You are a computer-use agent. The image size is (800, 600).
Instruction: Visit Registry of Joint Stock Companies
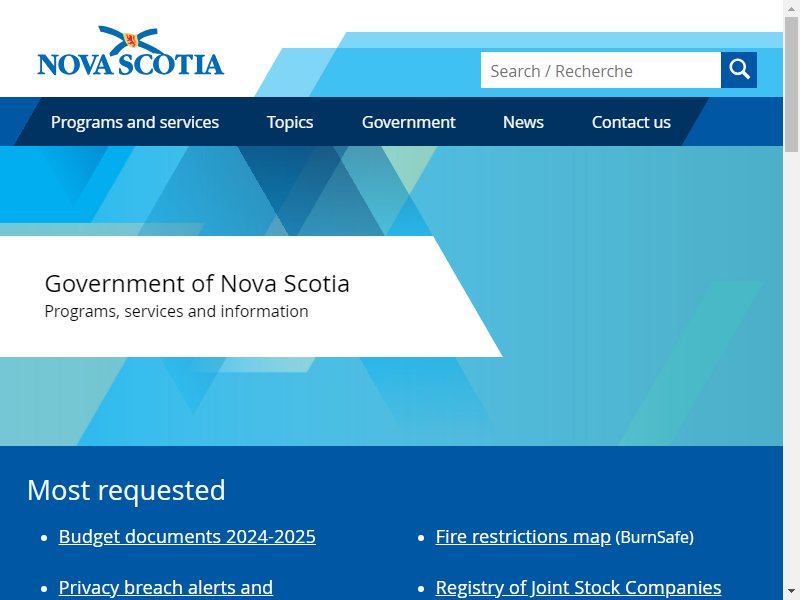click(x=579, y=588)
